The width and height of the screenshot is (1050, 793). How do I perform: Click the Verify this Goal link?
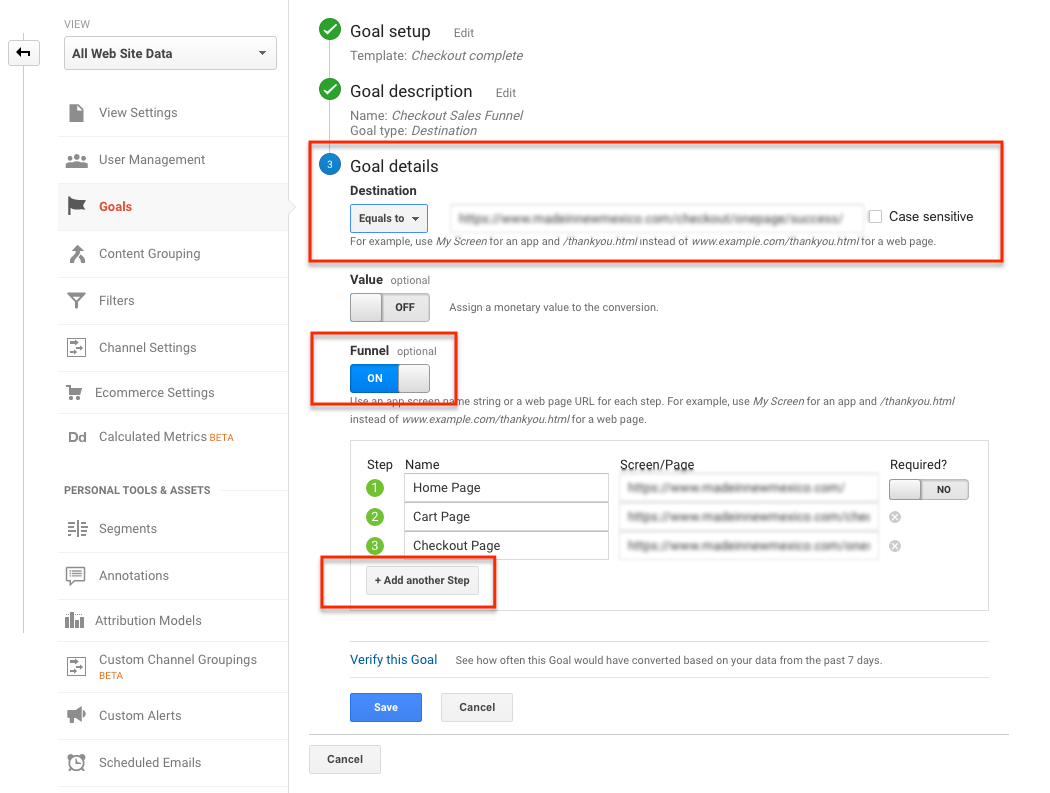394,659
